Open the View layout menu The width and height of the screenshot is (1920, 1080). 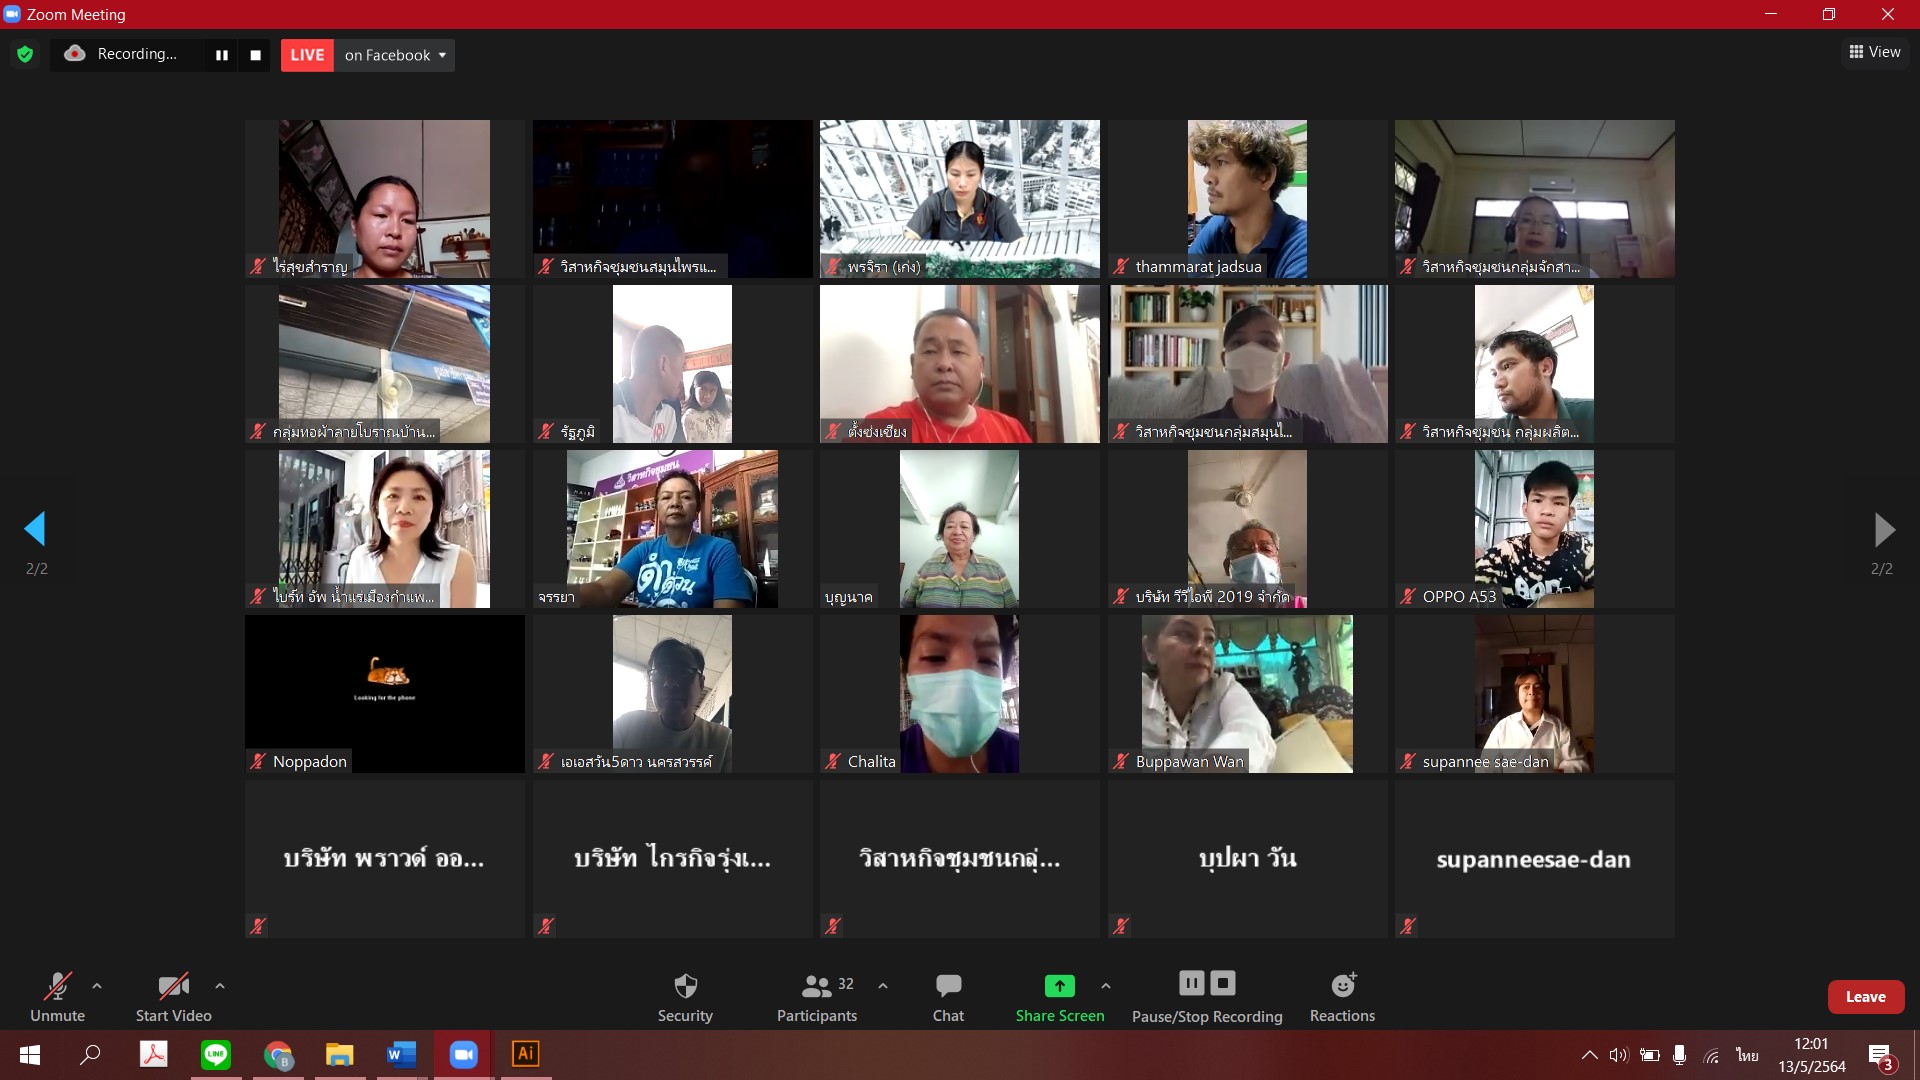(x=1874, y=52)
